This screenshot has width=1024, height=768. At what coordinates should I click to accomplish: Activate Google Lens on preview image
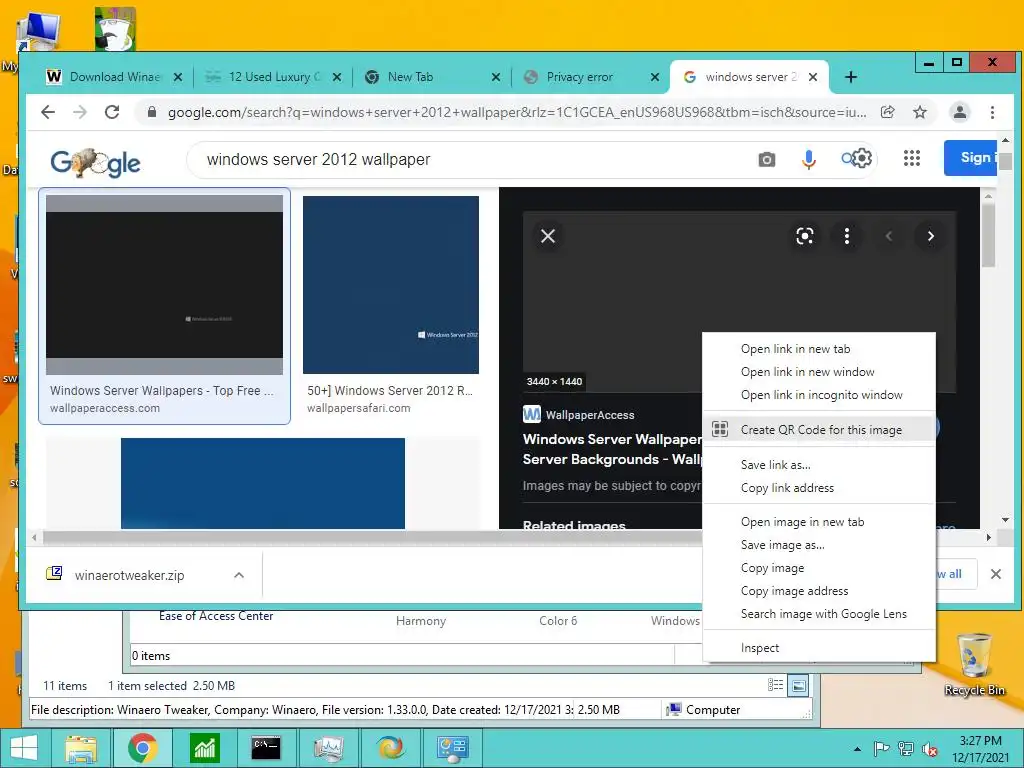tap(805, 236)
